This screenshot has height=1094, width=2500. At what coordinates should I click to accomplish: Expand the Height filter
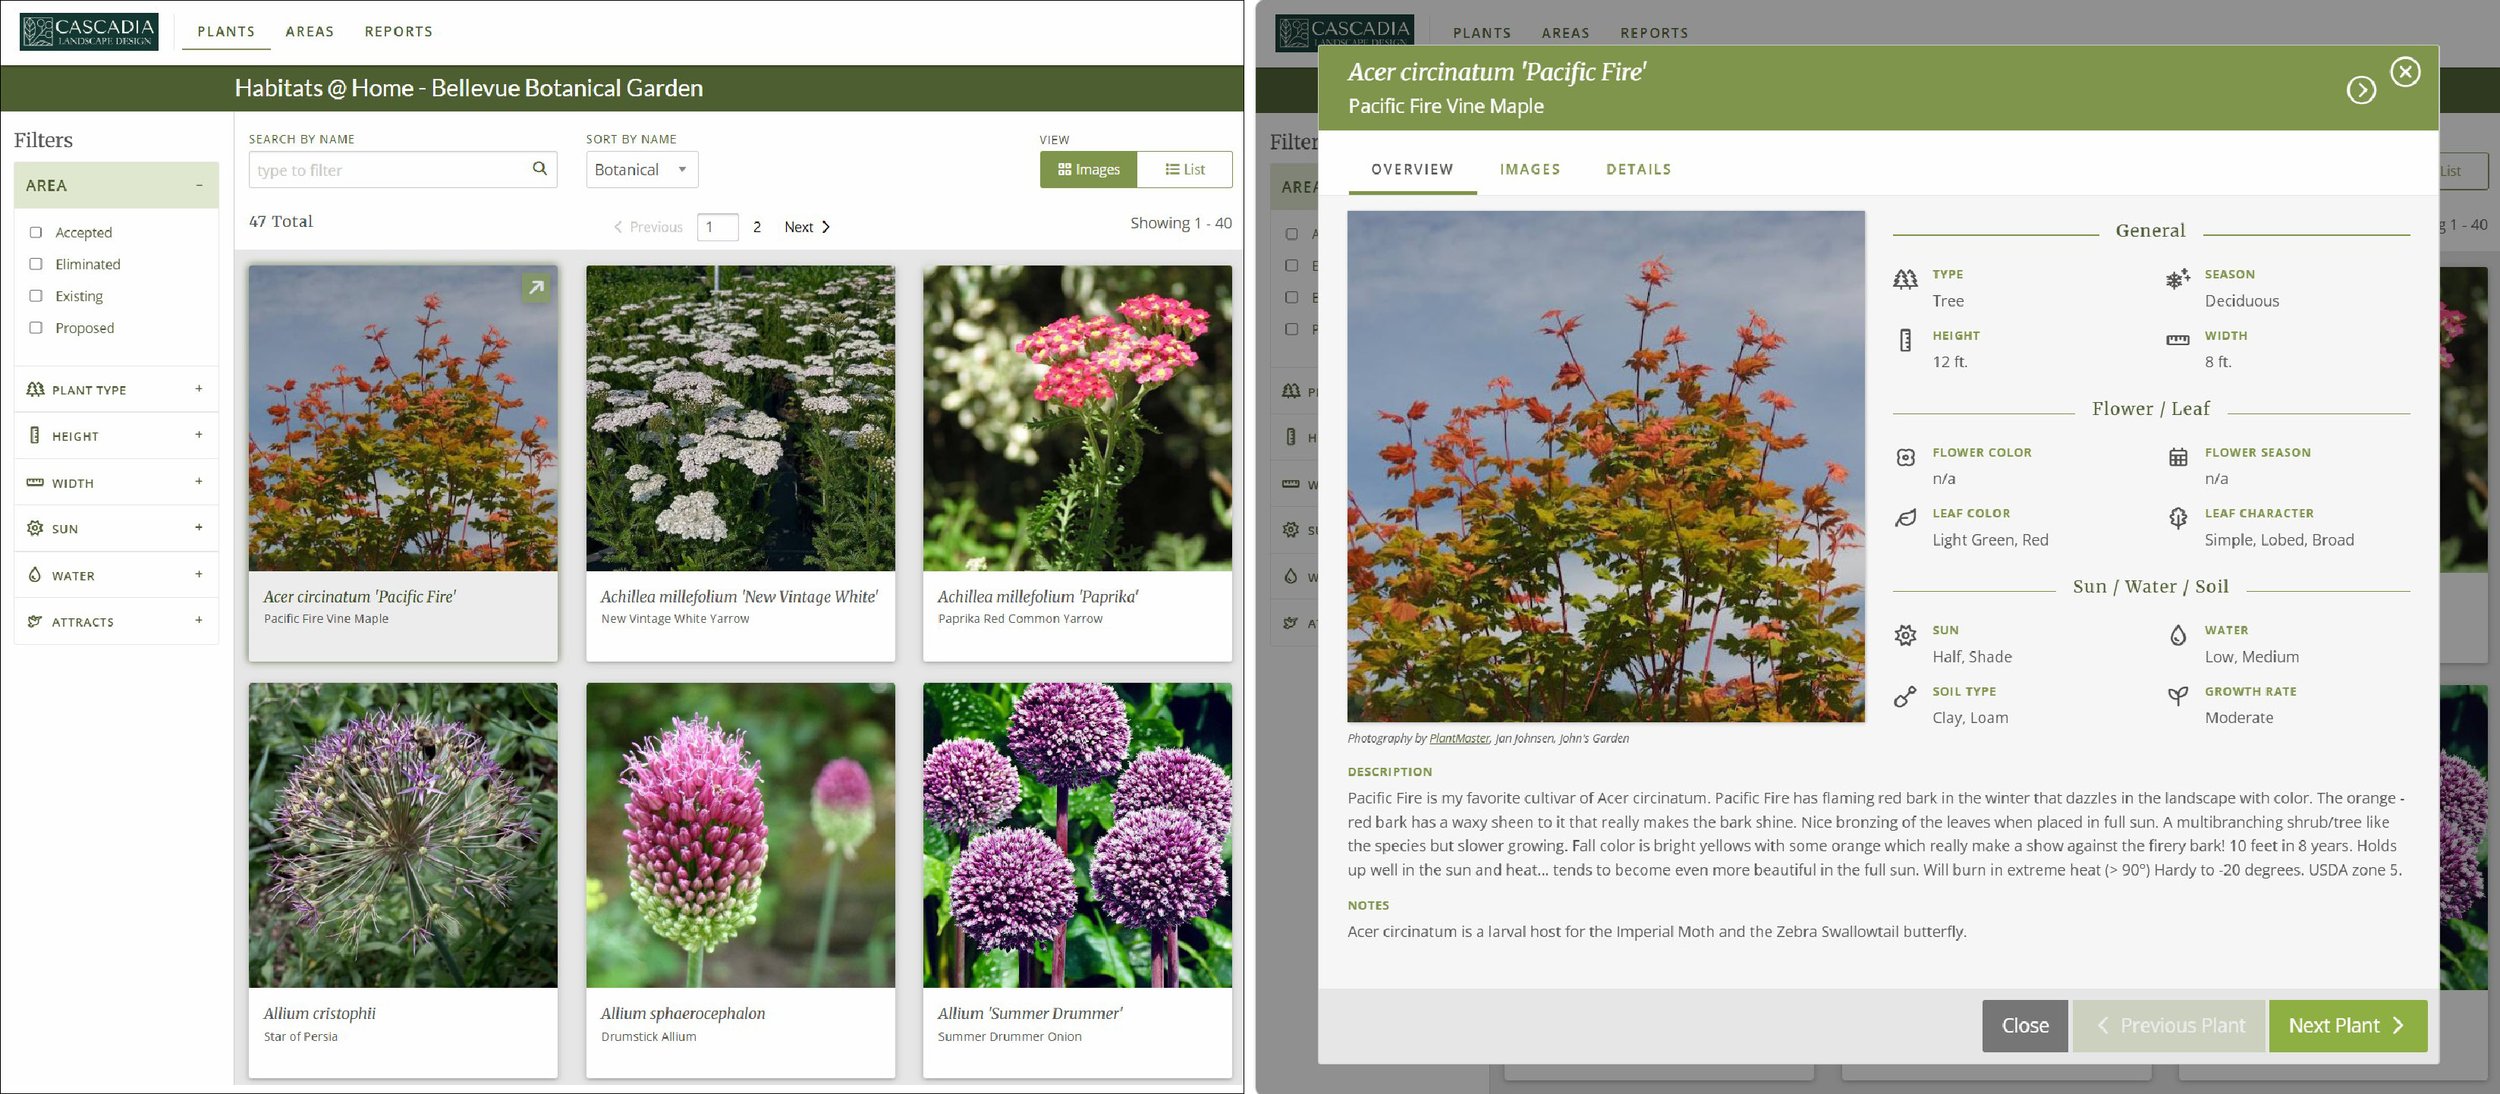tap(199, 435)
